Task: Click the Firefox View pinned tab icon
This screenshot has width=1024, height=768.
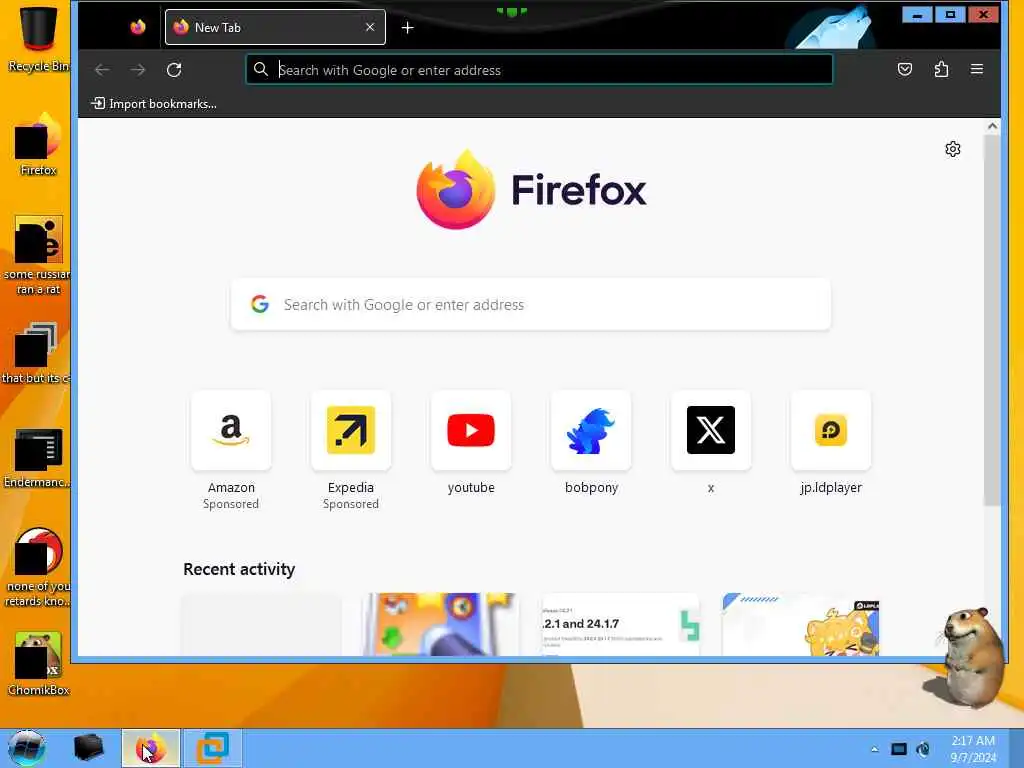Action: click(138, 27)
